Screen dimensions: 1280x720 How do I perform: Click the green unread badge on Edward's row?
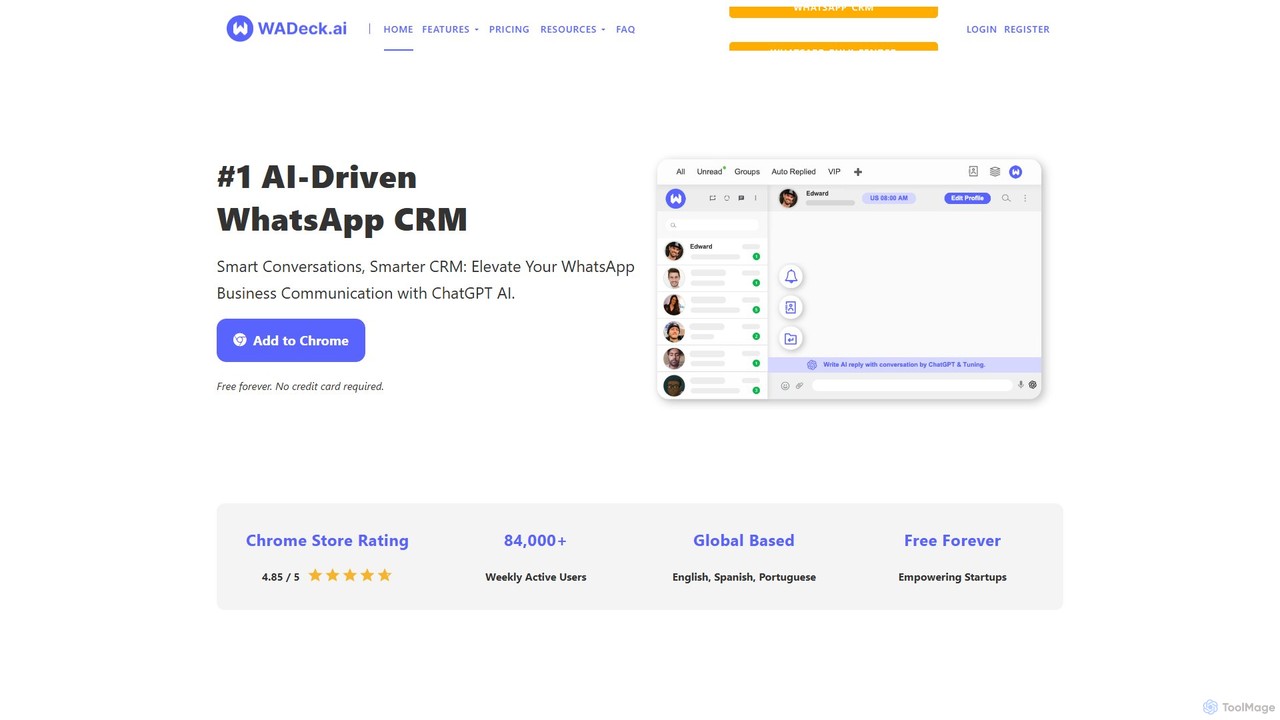756,257
